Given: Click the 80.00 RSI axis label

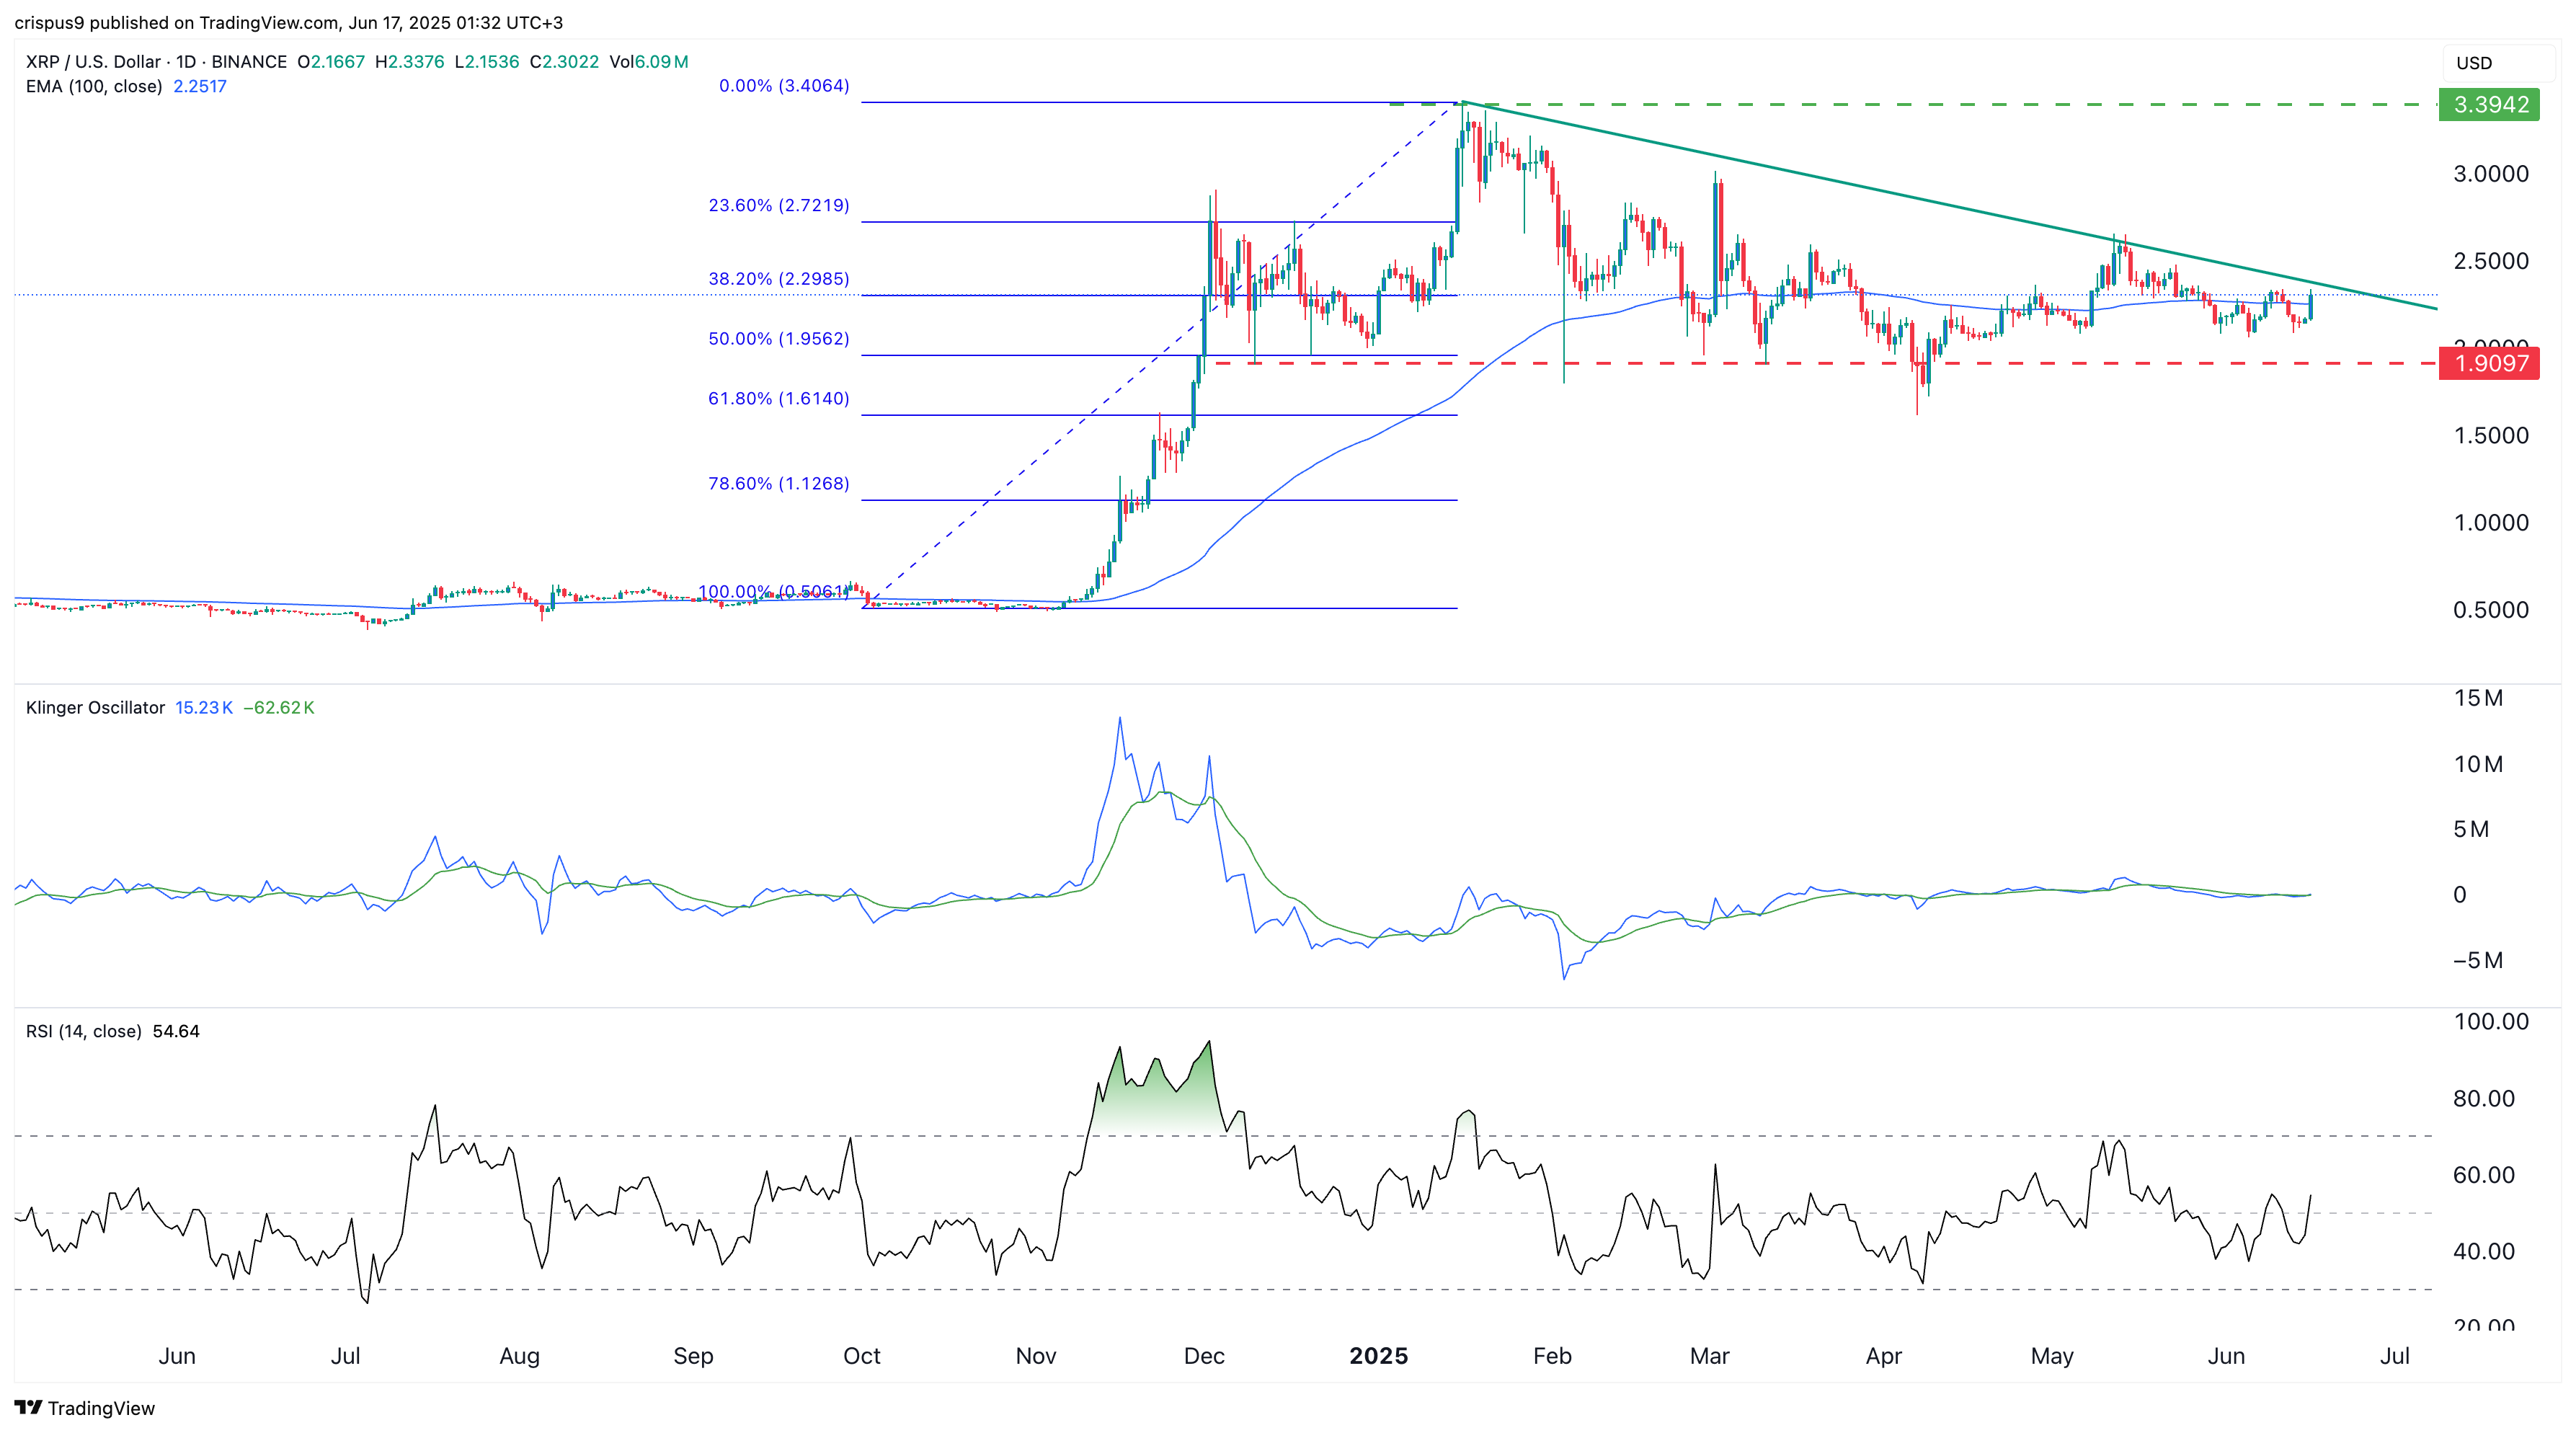Looking at the screenshot, I should tap(2484, 1098).
